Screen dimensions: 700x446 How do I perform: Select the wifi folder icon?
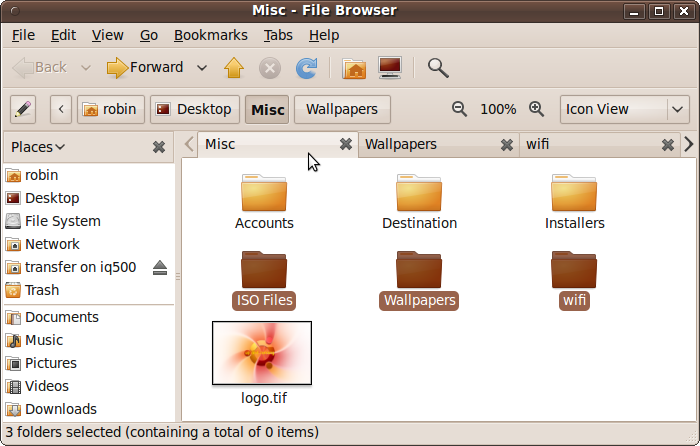(x=574, y=270)
